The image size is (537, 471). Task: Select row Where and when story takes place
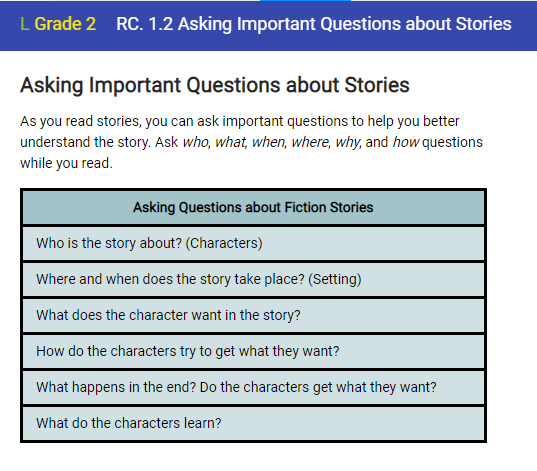(253, 279)
